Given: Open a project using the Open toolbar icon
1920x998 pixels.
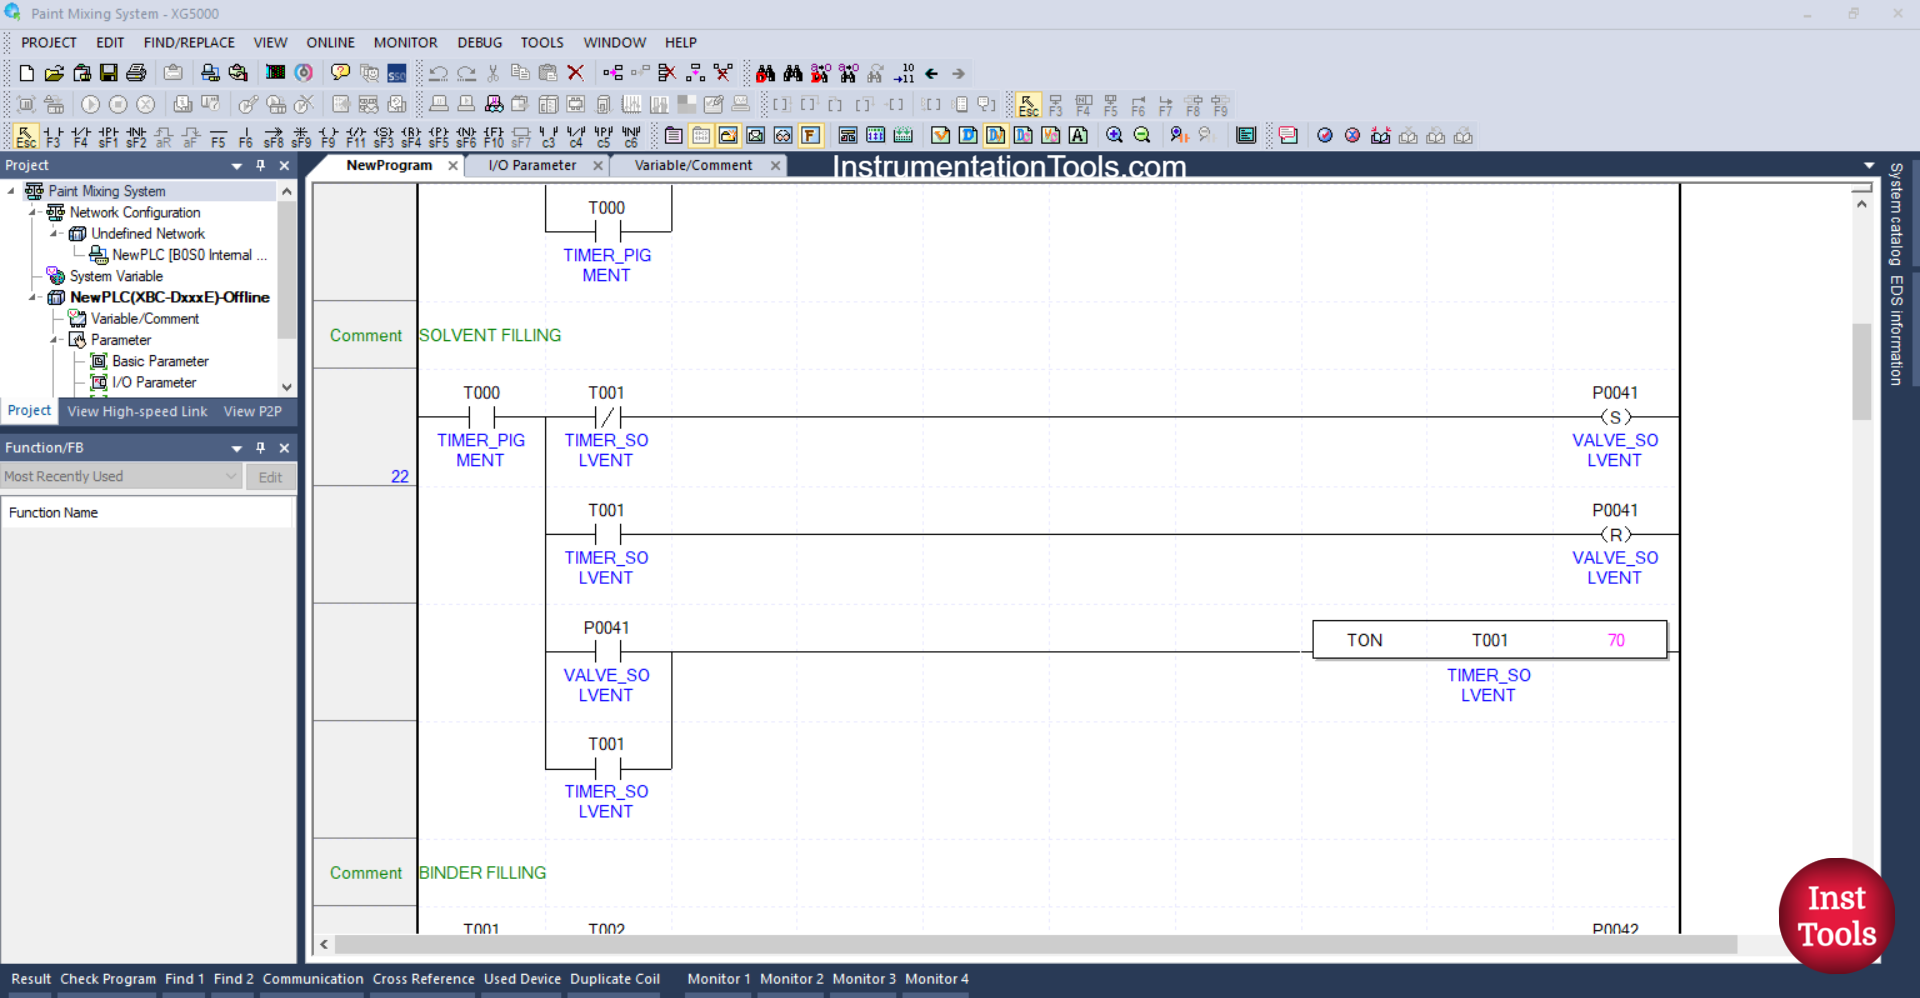Looking at the screenshot, I should tap(54, 73).
